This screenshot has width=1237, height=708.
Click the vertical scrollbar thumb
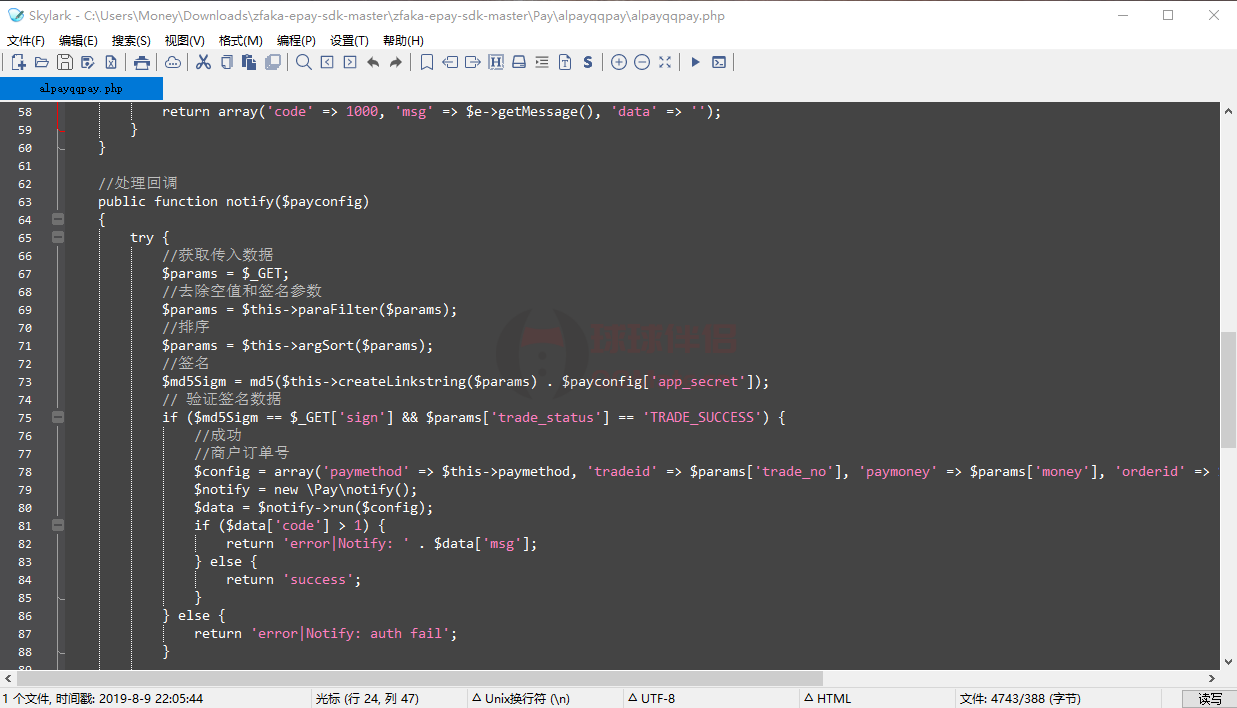[1228, 390]
